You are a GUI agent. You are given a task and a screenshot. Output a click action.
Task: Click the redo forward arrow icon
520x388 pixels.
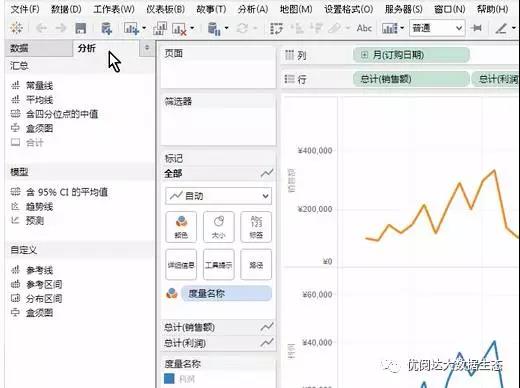point(61,28)
